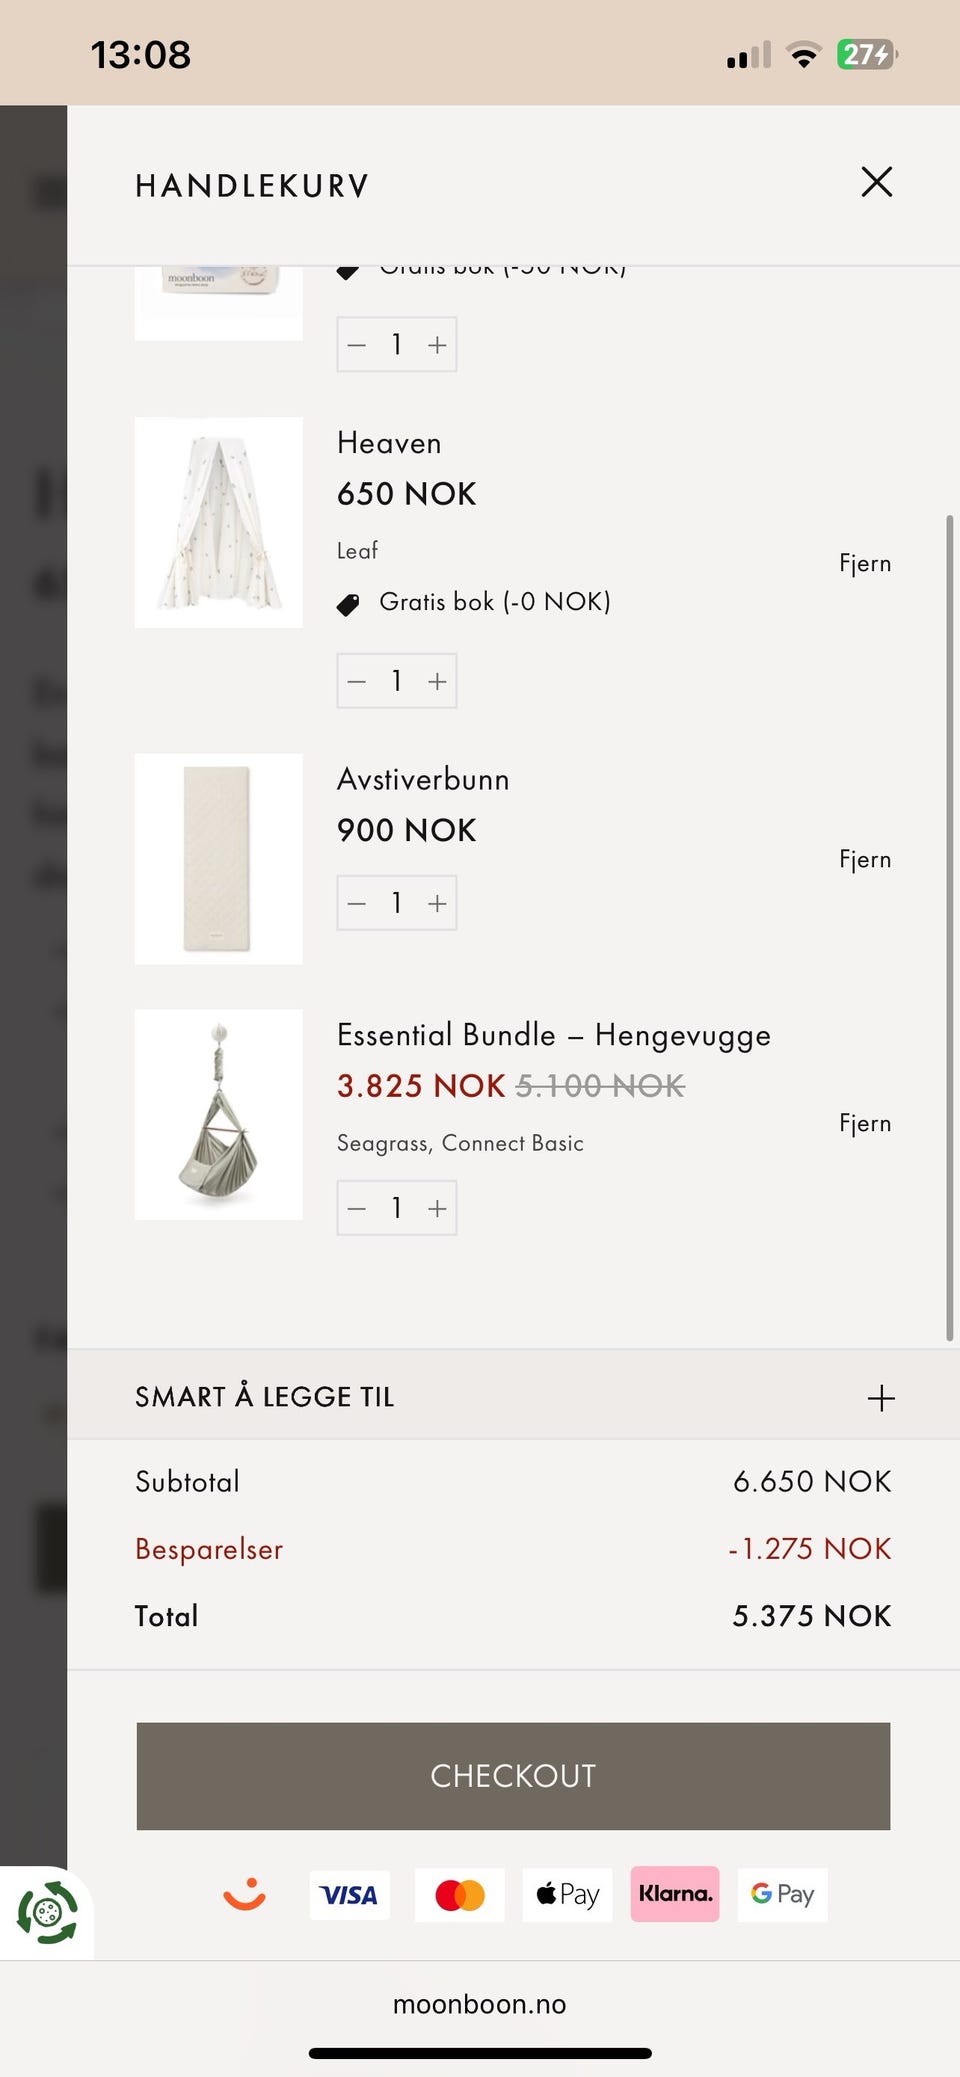This screenshot has width=960, height=2077.
Task: Click the Google Pay icon
Action: 782,1894
